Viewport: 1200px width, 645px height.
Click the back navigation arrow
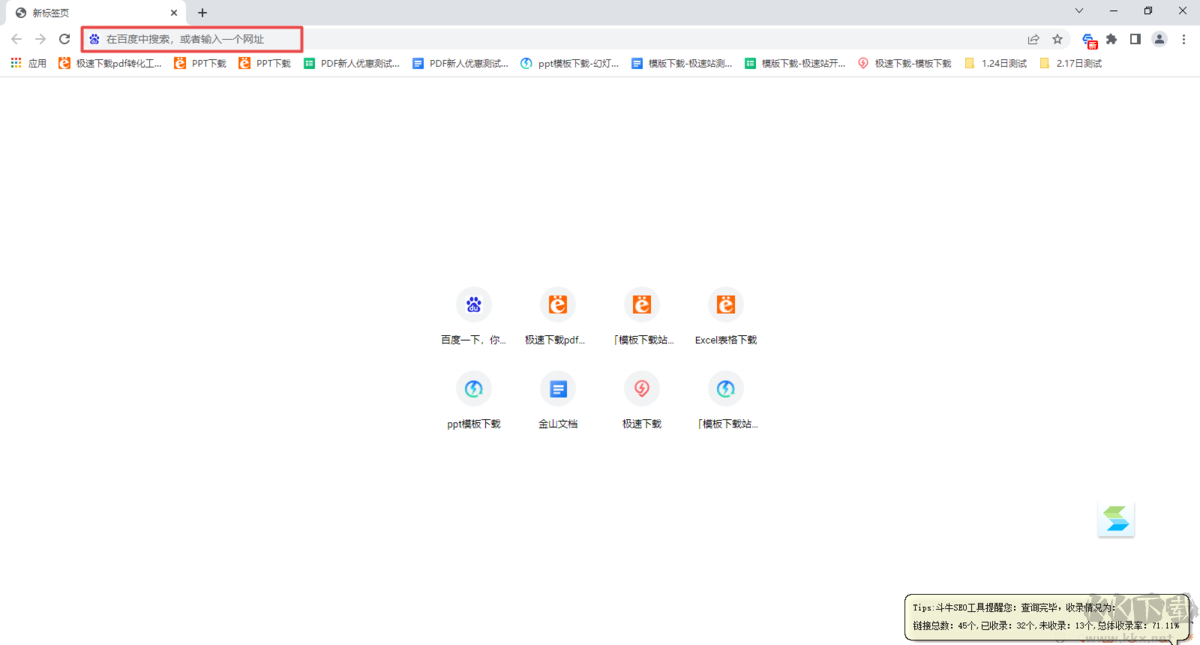click(x=16, y=39)
